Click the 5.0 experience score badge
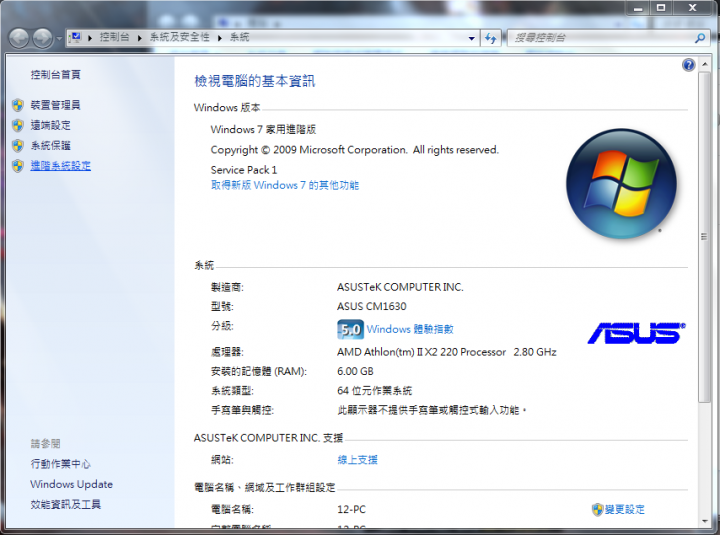 (x=350, y=329)
